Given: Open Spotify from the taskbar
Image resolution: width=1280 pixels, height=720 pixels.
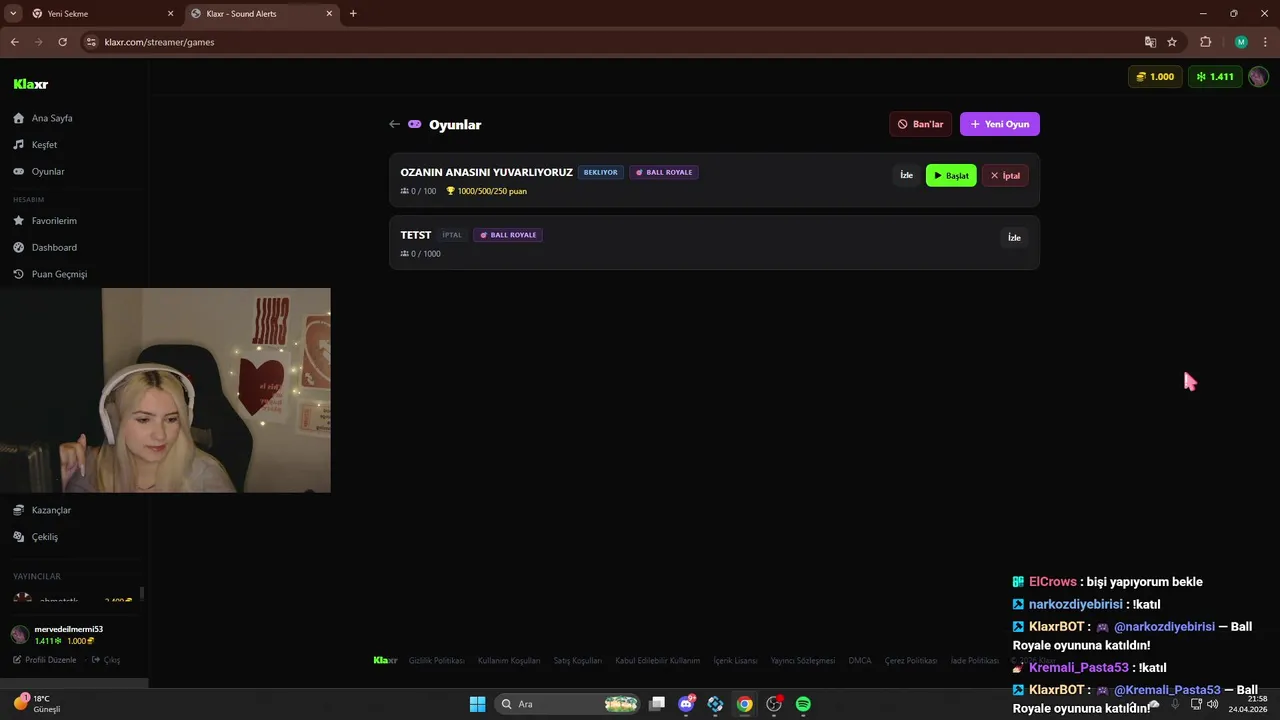Looking at the screenshot, I should [803, 704].
